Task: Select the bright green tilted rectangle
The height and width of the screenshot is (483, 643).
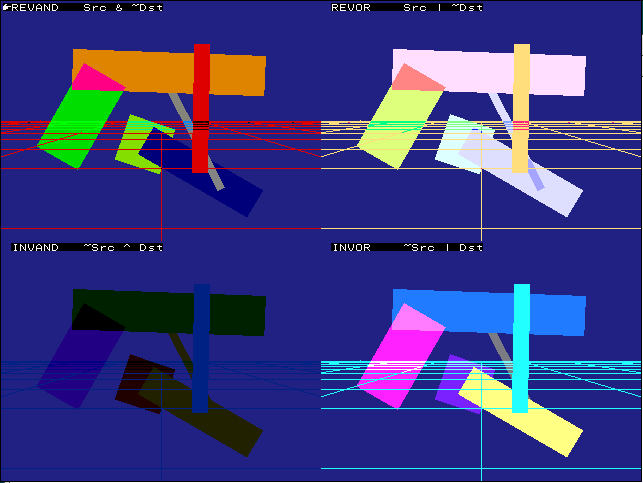Action: pos(76,125)
